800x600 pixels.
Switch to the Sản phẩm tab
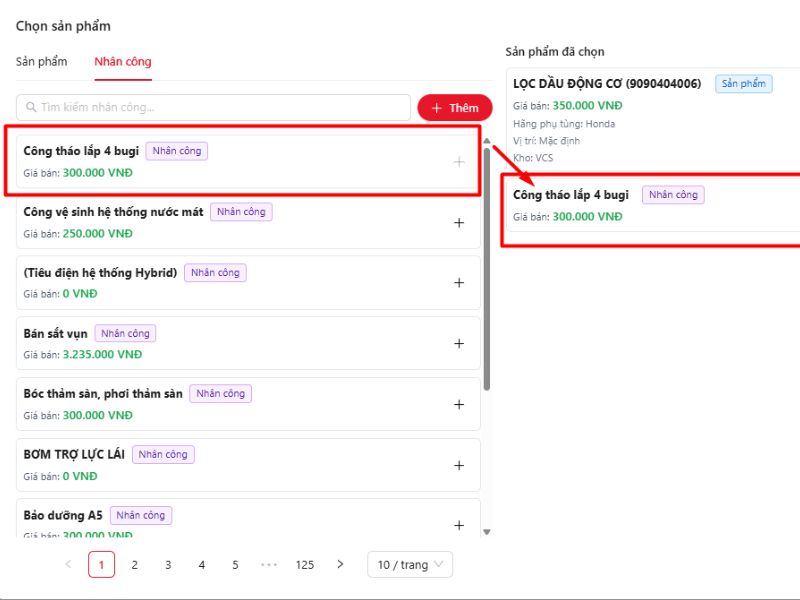coord(41,62)
